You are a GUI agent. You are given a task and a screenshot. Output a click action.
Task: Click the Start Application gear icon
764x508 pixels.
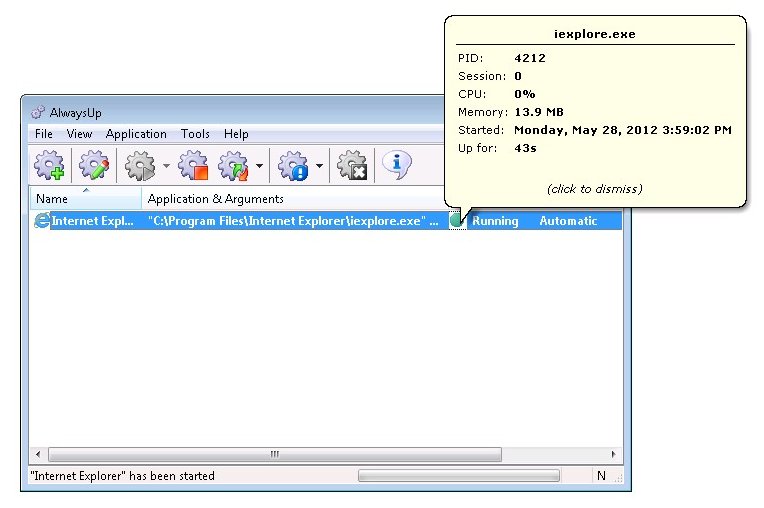click(140, 166)
